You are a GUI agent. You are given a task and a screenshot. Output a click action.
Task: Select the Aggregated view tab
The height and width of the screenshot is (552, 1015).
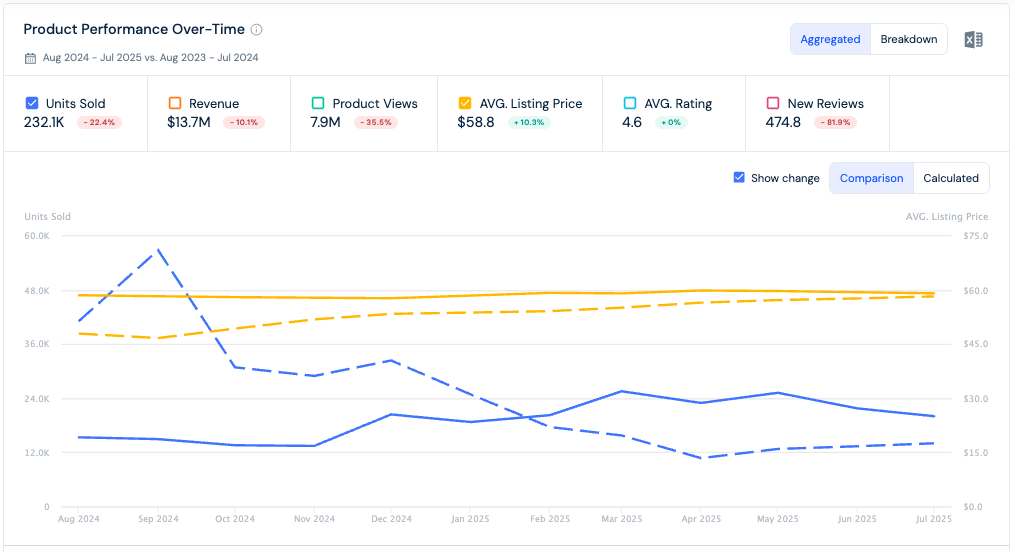(x=830, y=39)
